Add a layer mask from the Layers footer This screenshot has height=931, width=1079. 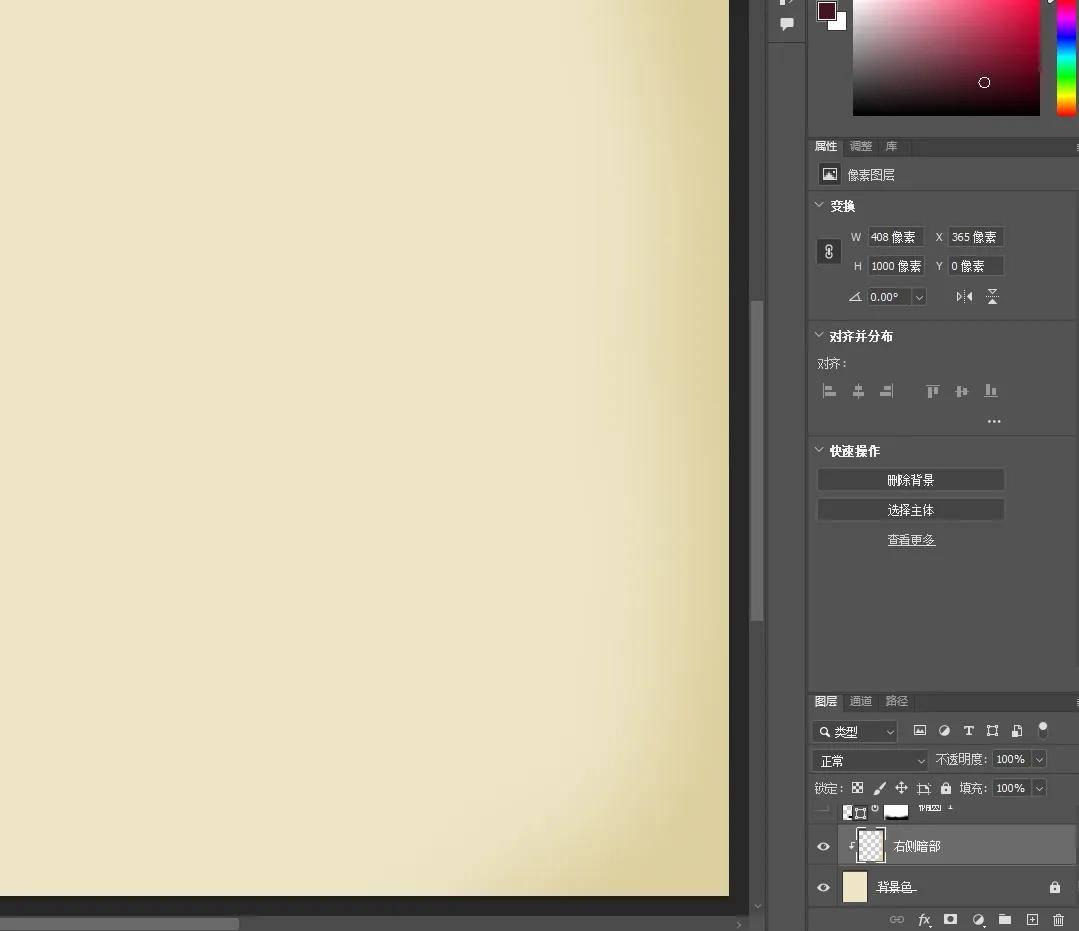click(951, 919)
